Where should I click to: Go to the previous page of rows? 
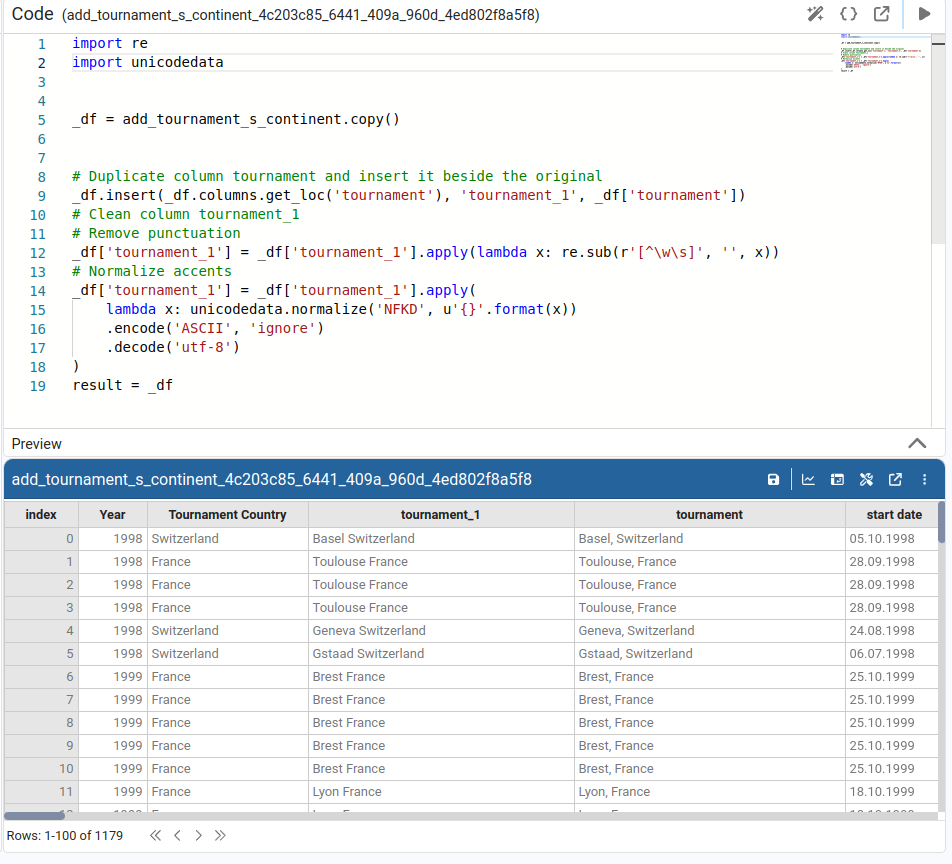[x=177, y=835]
